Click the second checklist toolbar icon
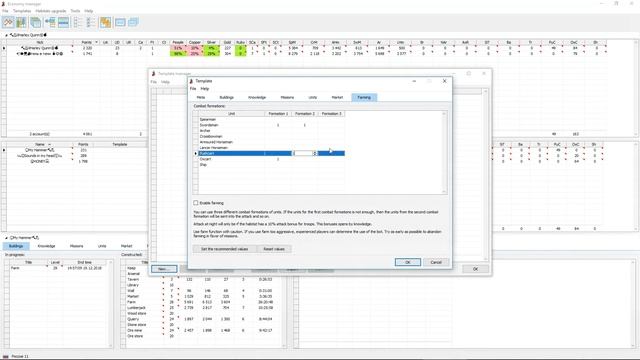This screenshot has width=640, height=360. (91, 22)
